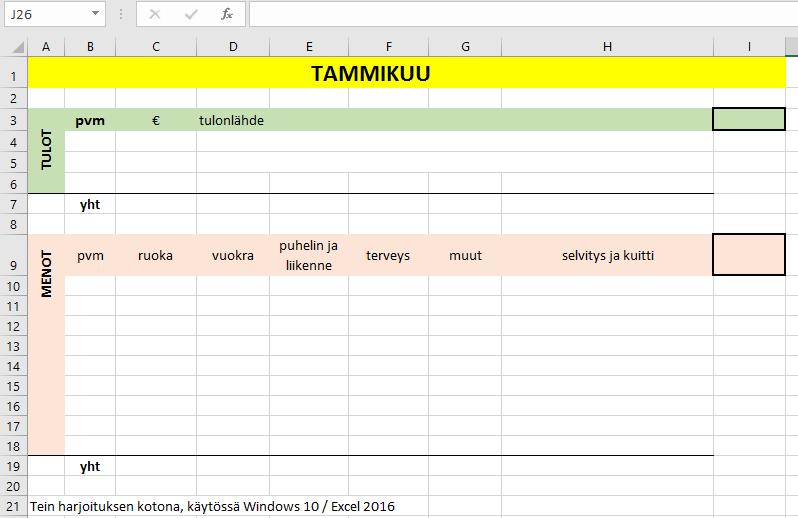798x518 pixels.
Task: Click the TAMMIKUU title cell
Action: (x=407, y=73)
